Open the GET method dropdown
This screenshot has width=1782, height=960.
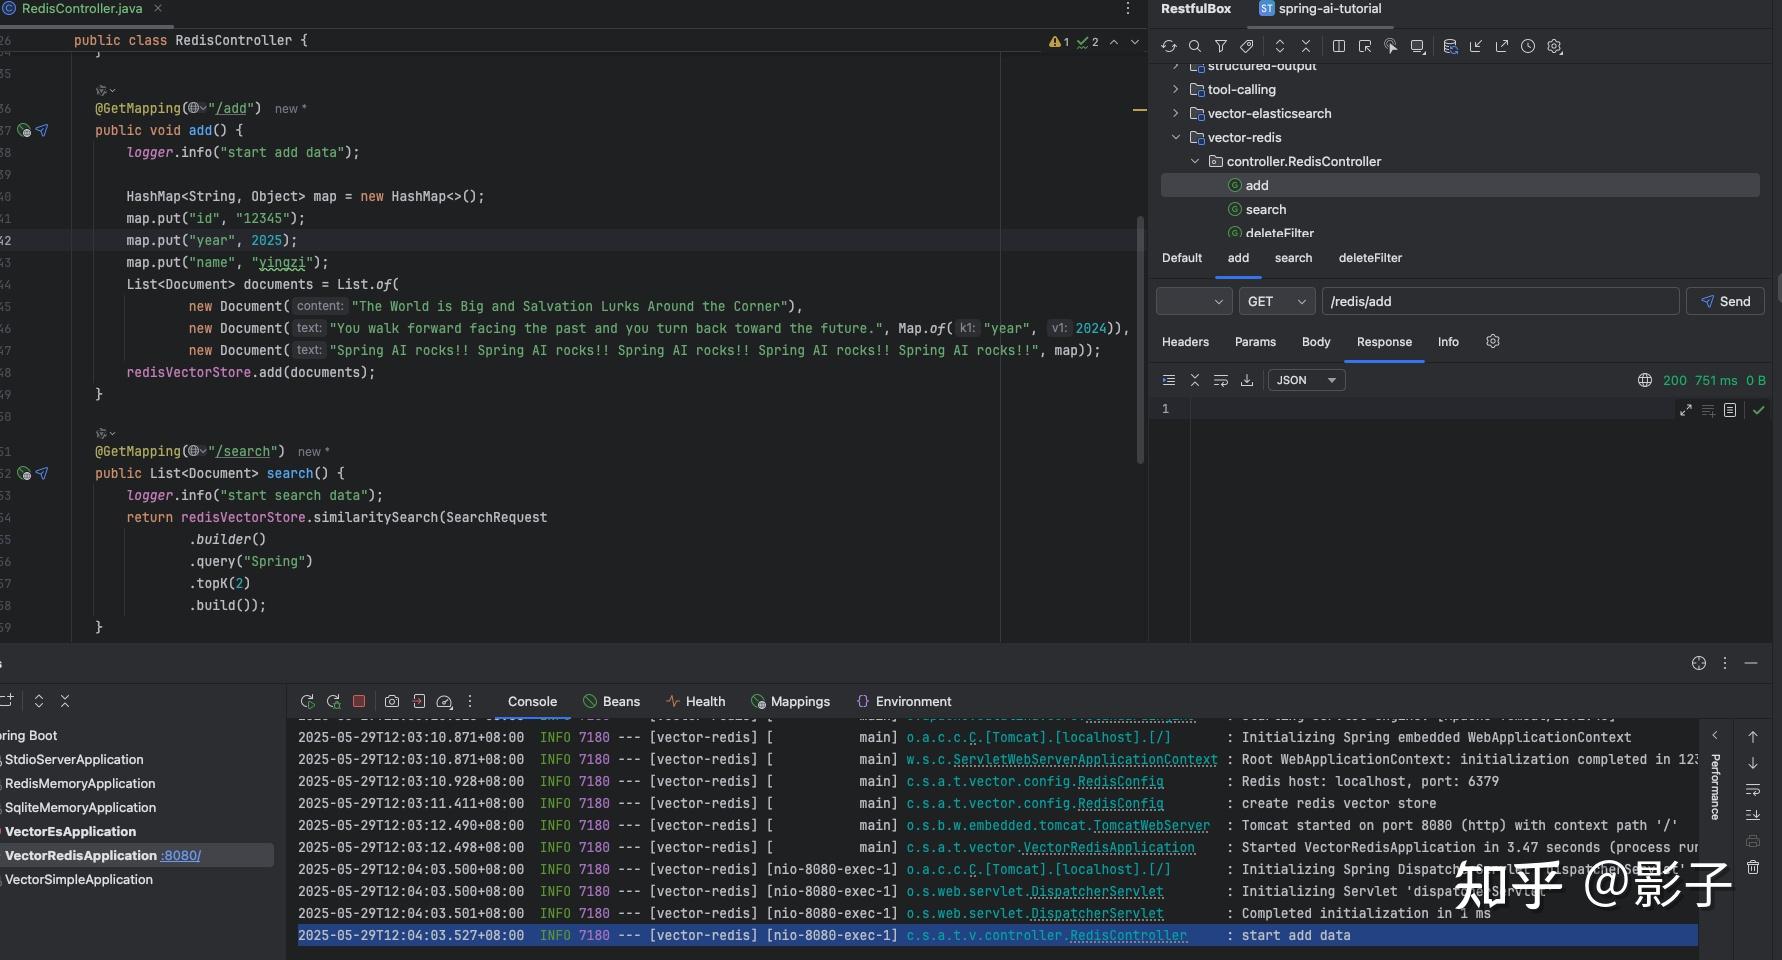(1277, 301)
